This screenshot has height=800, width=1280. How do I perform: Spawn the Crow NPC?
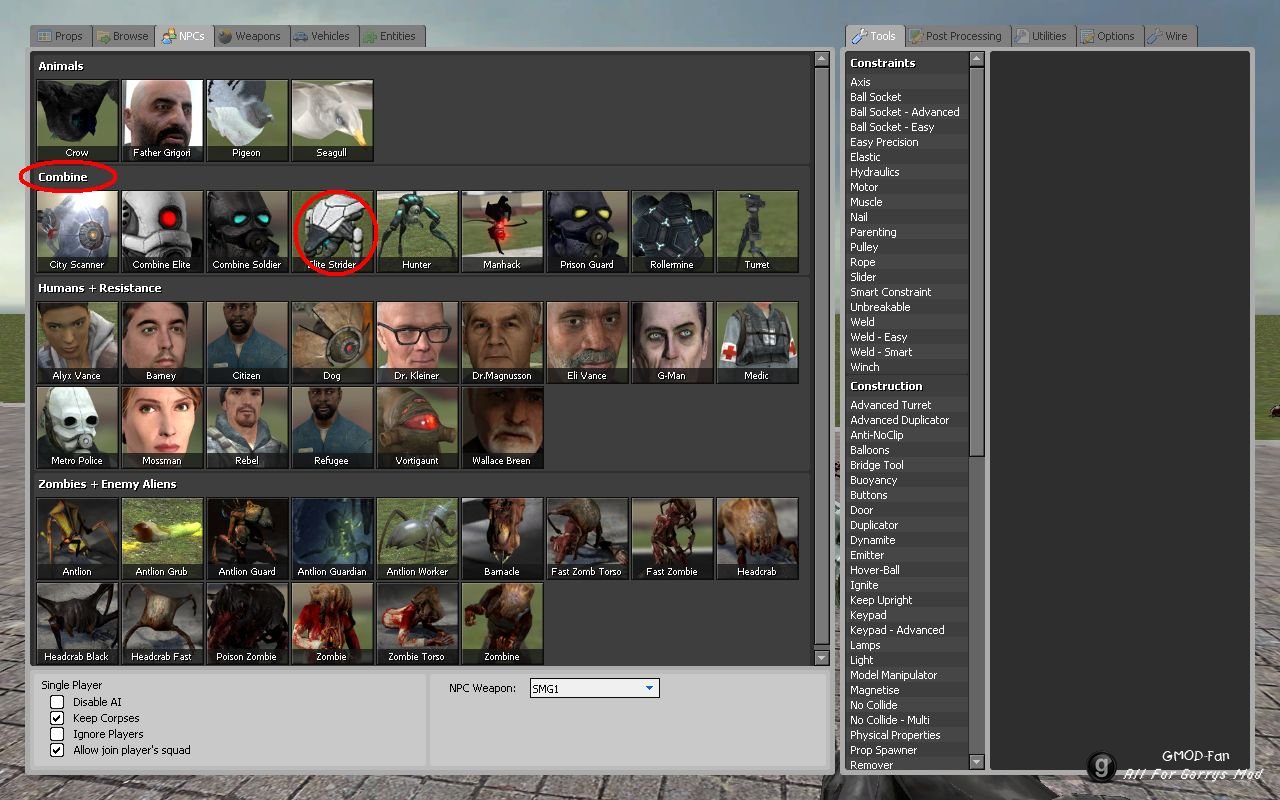point(77,120)
